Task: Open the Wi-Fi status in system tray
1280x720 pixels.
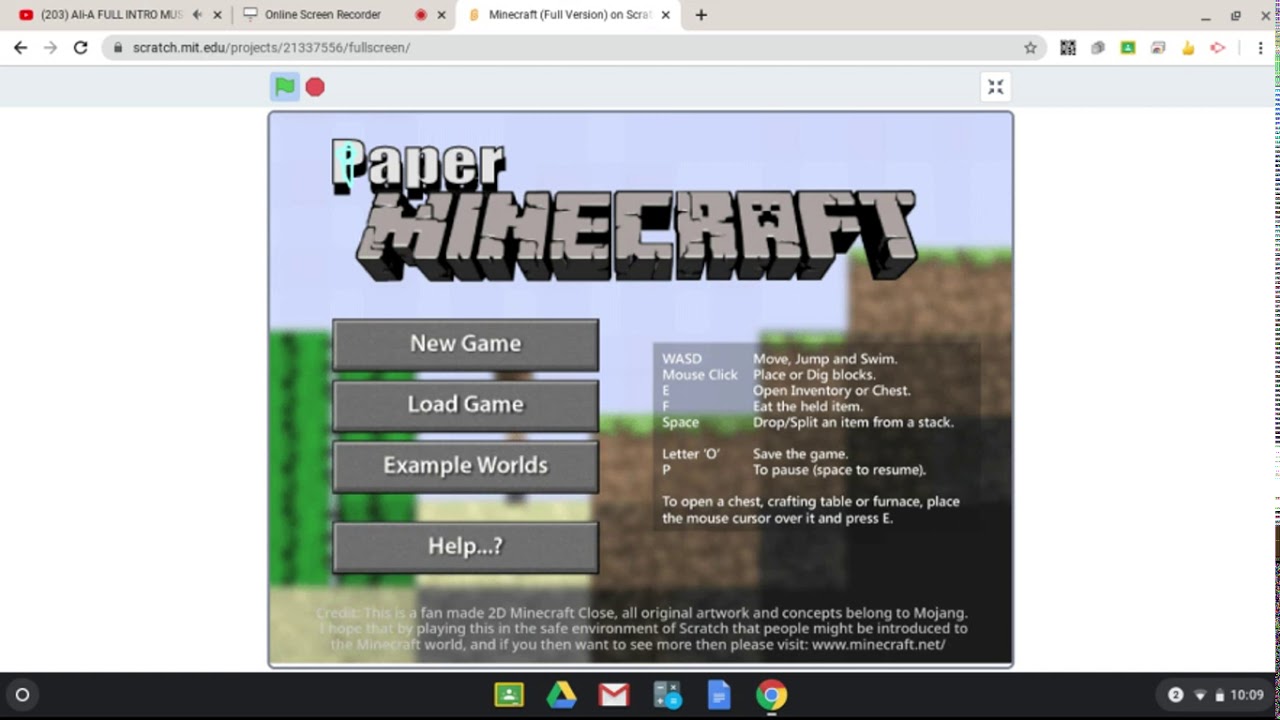Action: [1200, 695]
